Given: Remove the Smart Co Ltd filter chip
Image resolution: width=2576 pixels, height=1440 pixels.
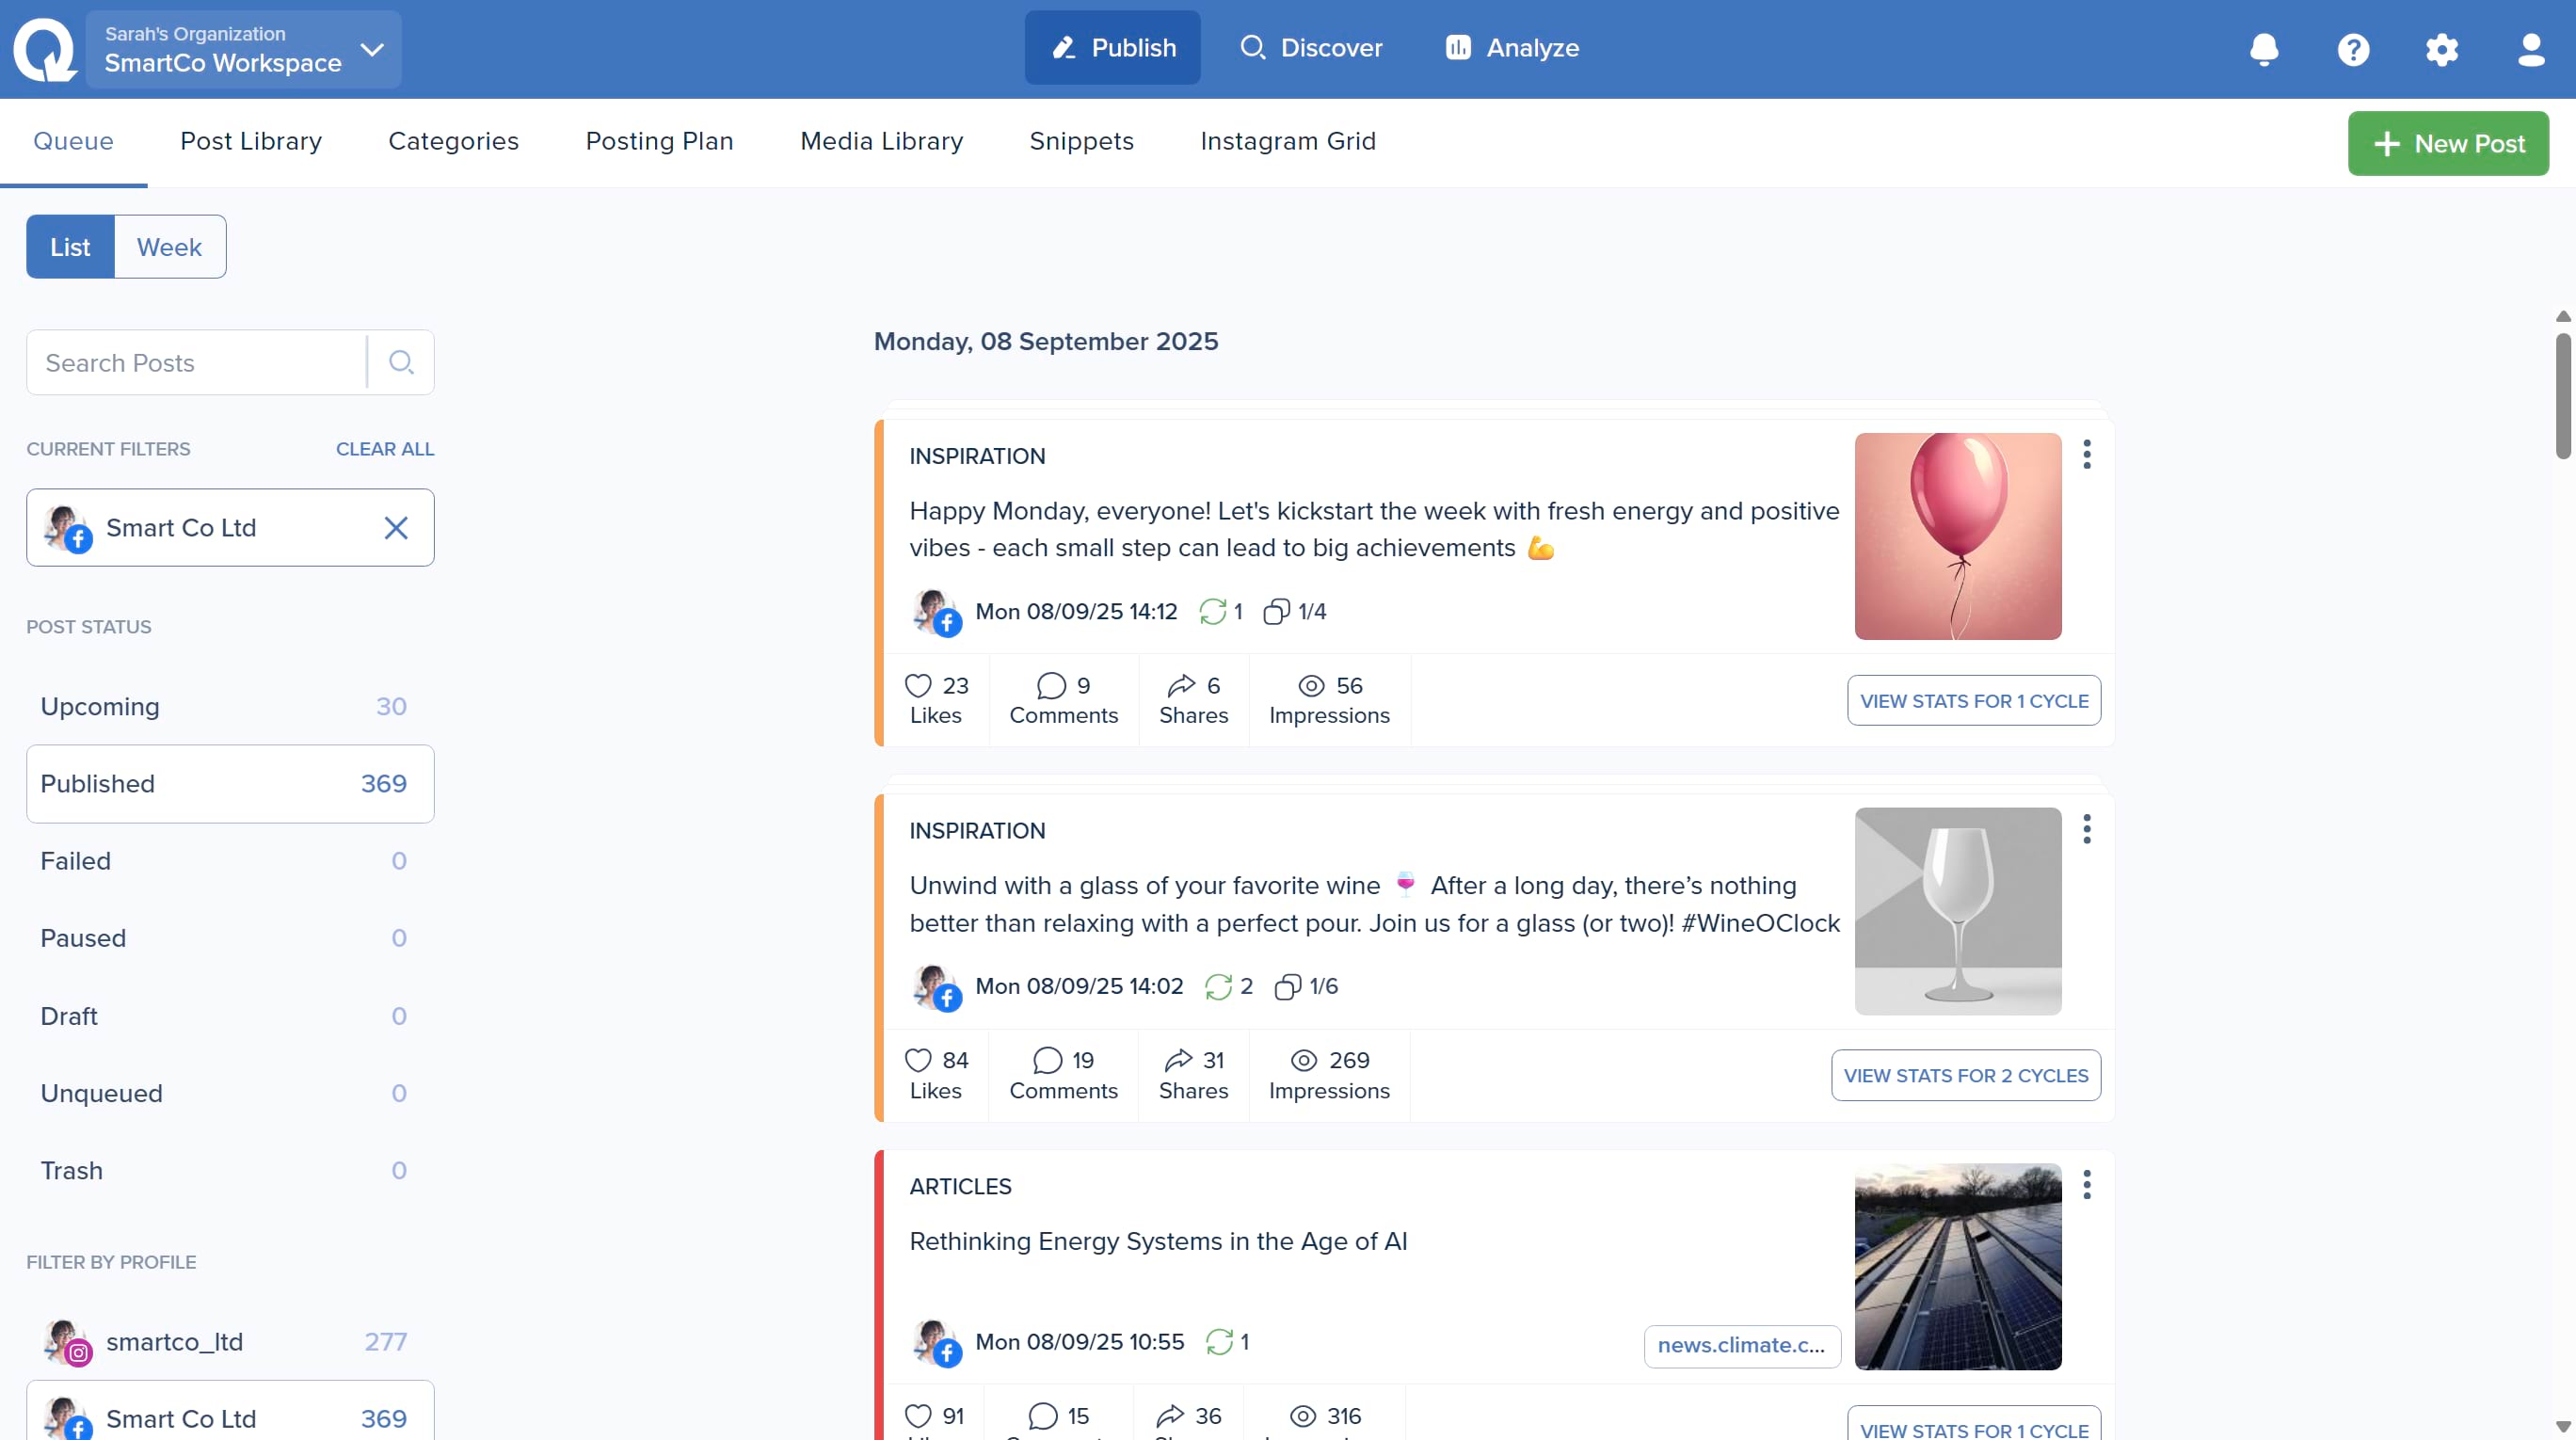Looking at the screenshot, I should [x=396, y=528].
